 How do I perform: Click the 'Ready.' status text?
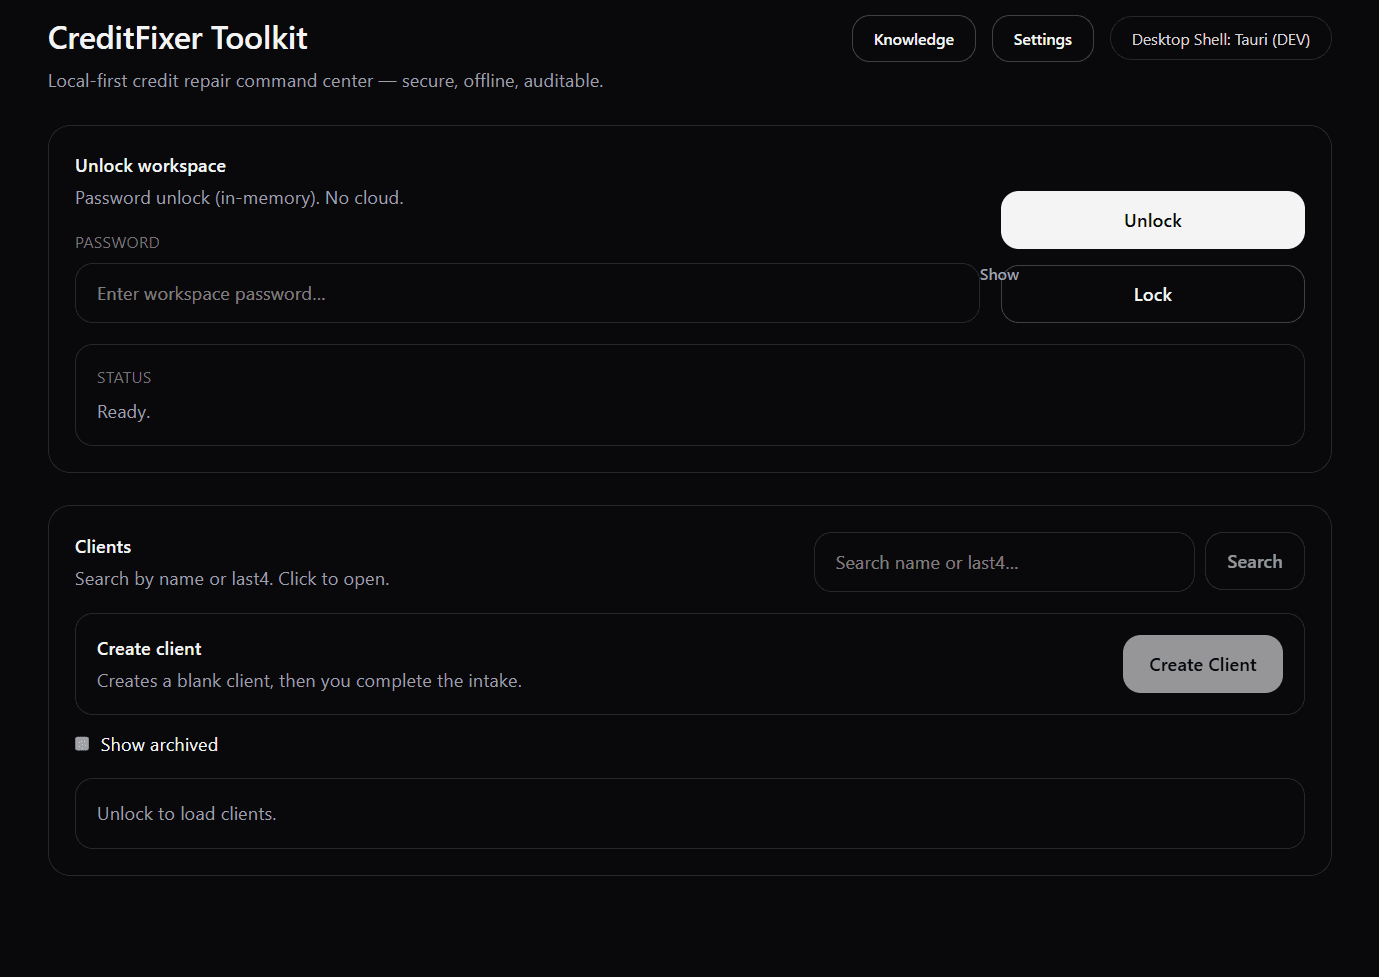click(123, 412)
